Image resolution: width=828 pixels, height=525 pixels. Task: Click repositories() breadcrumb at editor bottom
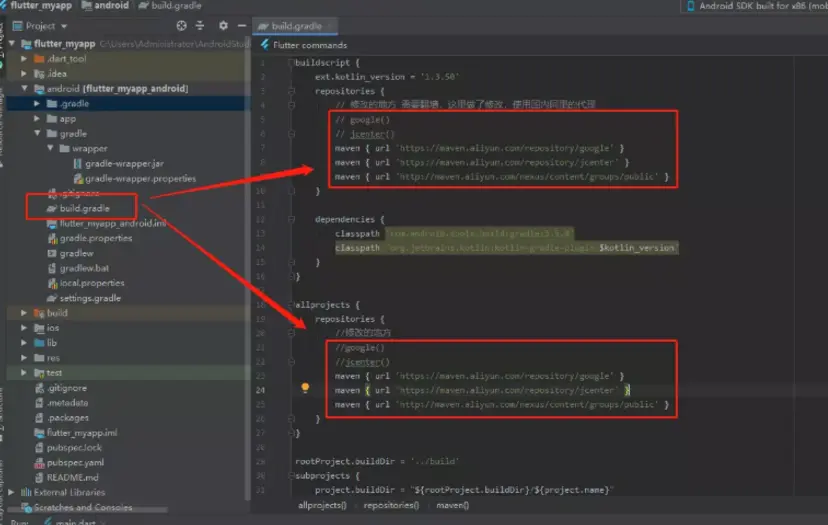pyautogui.click(x=391, y=505)
